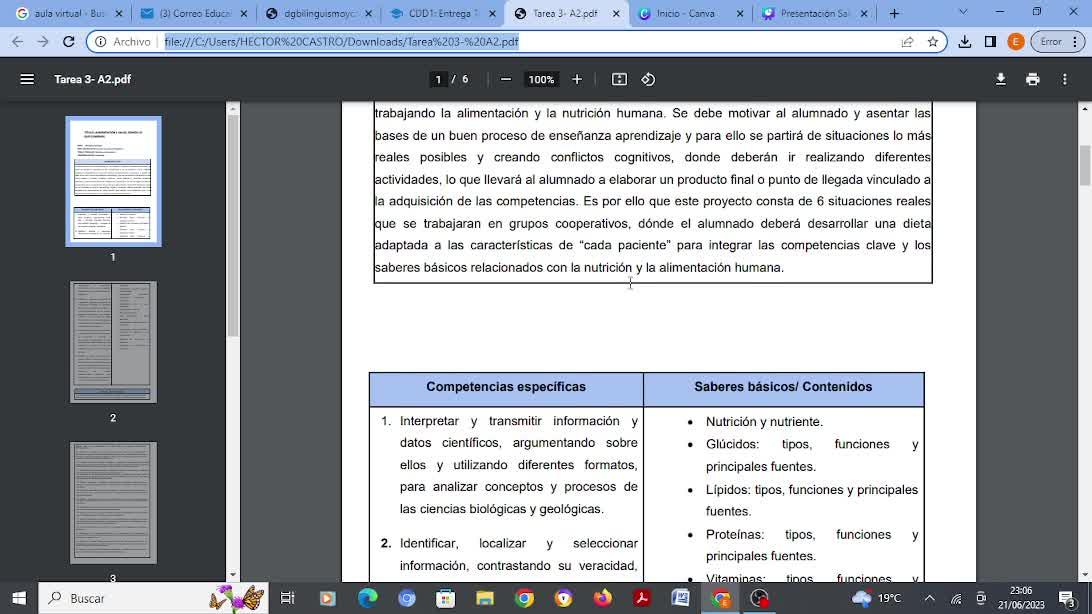Click the Buscar taskbar search box
Screen dimensions: 1092x614
[x=153, y=598]
